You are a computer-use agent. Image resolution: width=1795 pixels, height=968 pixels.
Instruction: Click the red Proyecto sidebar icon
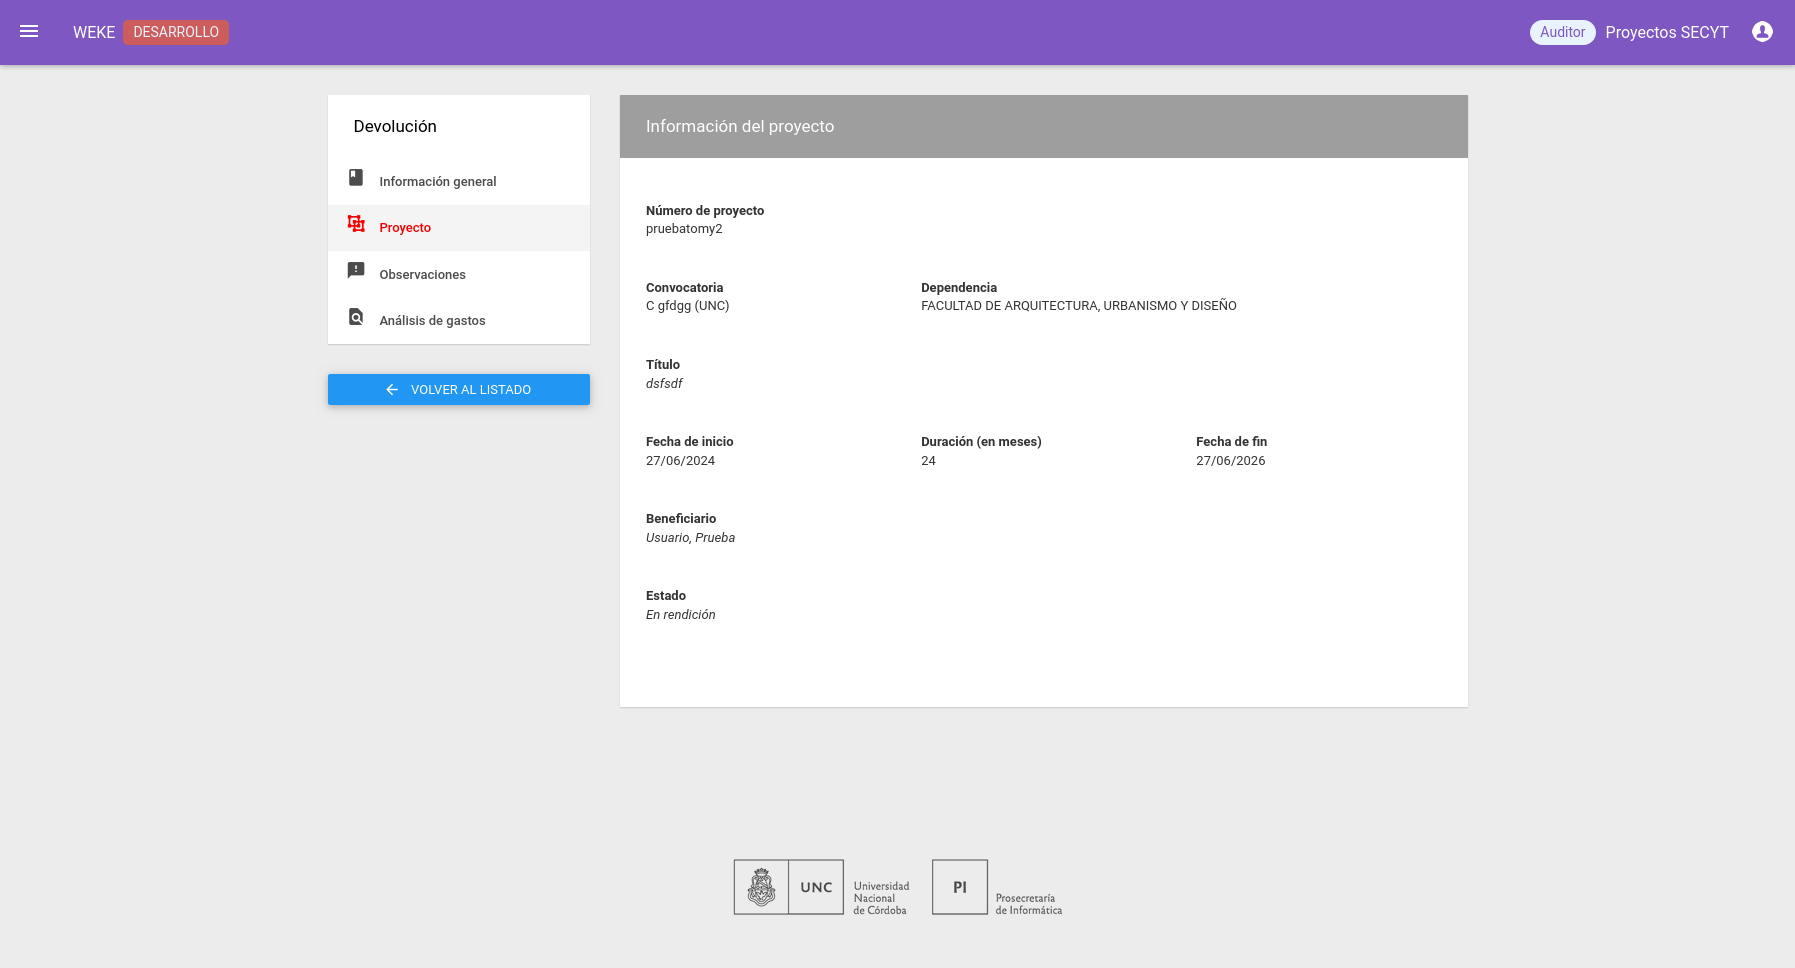(356, 224)
